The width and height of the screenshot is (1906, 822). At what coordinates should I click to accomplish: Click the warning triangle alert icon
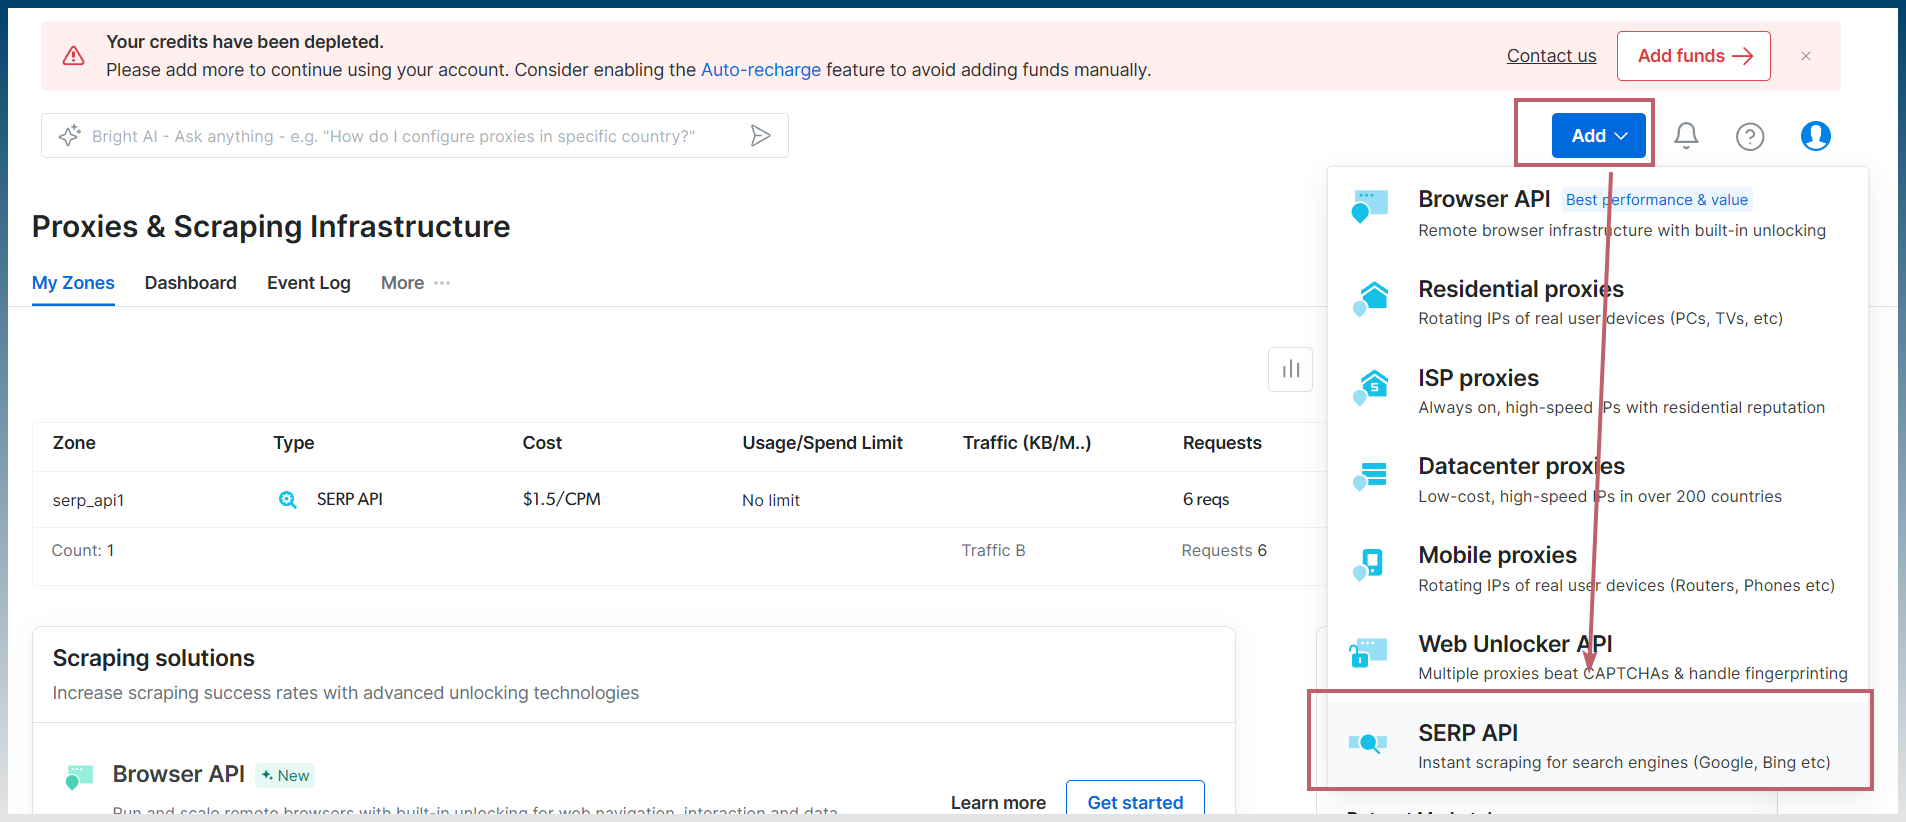coord(74,56)
